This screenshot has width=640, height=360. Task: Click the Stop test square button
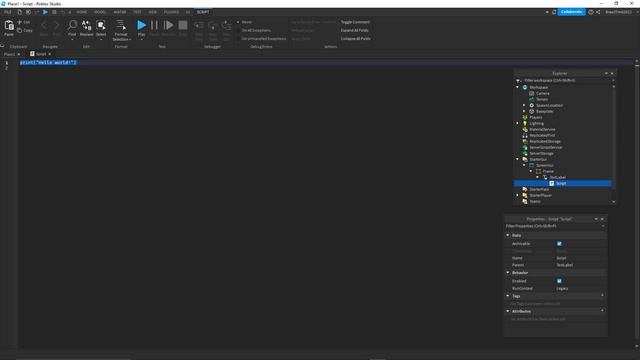183,25
